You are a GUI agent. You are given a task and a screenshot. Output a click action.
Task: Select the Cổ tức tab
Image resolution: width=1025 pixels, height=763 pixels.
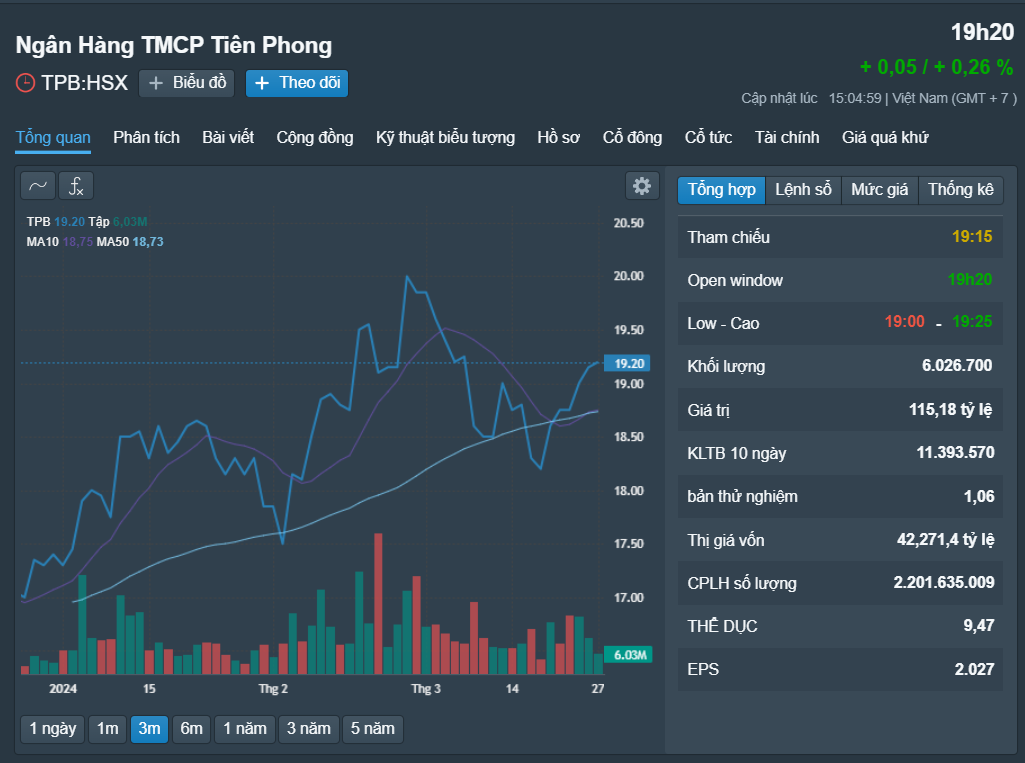(x=709, y=137)
